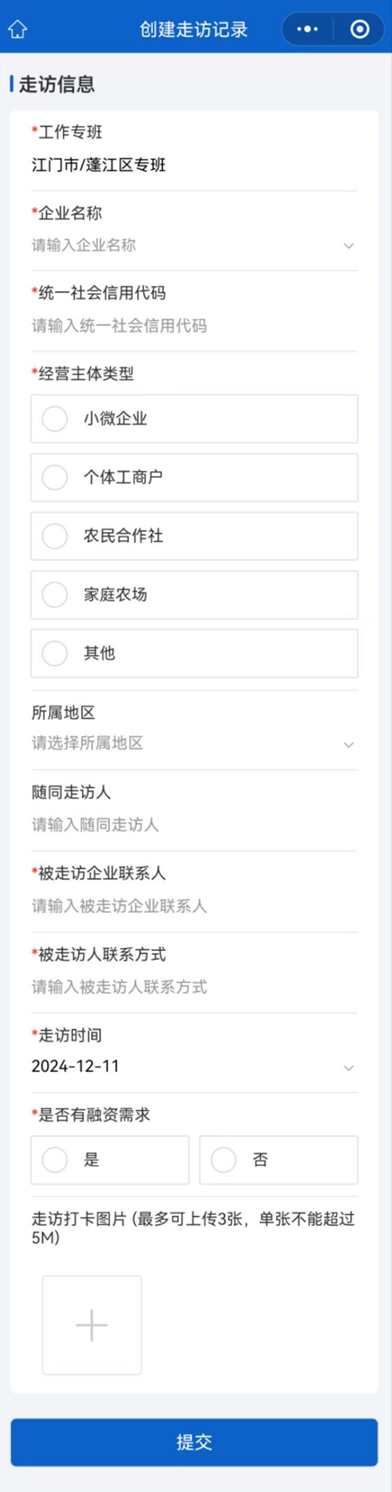Choose 农民合作社 as entity type

click(x=194, y=537)
